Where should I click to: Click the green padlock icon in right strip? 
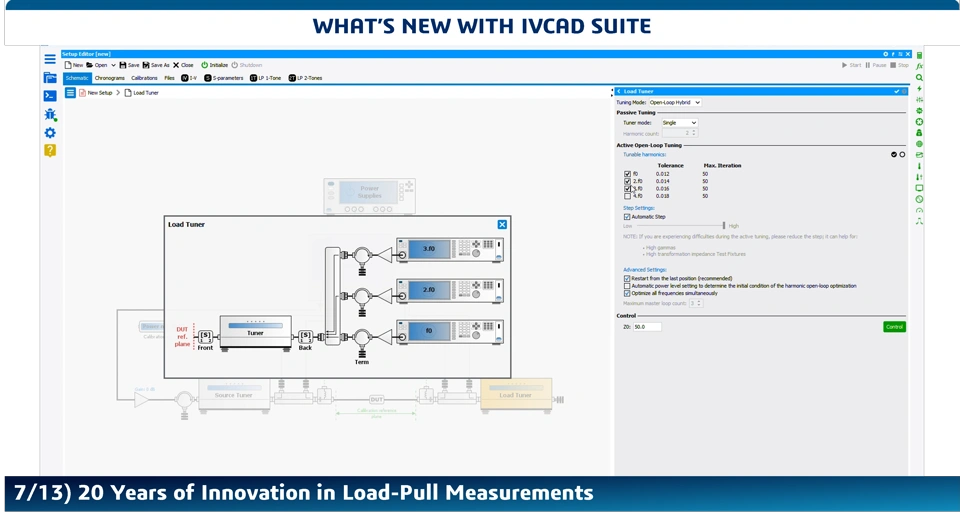pyautogui.click(x=919, y=133)
